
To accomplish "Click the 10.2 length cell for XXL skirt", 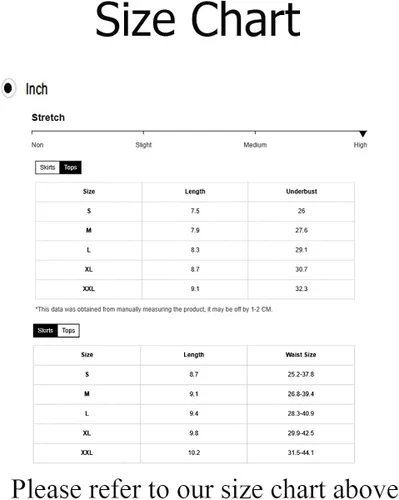I will [x=194, y=453].
